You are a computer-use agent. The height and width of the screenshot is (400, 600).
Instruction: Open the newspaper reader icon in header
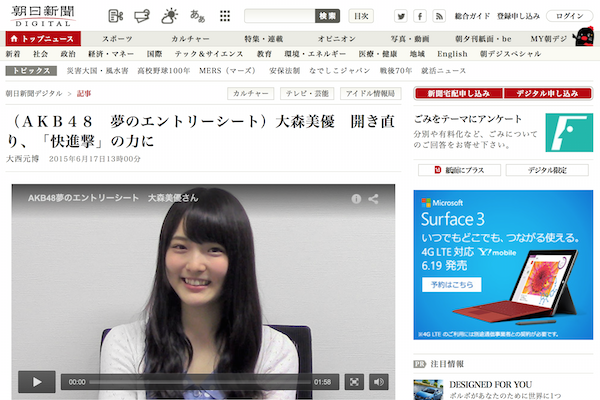[116, 16]
